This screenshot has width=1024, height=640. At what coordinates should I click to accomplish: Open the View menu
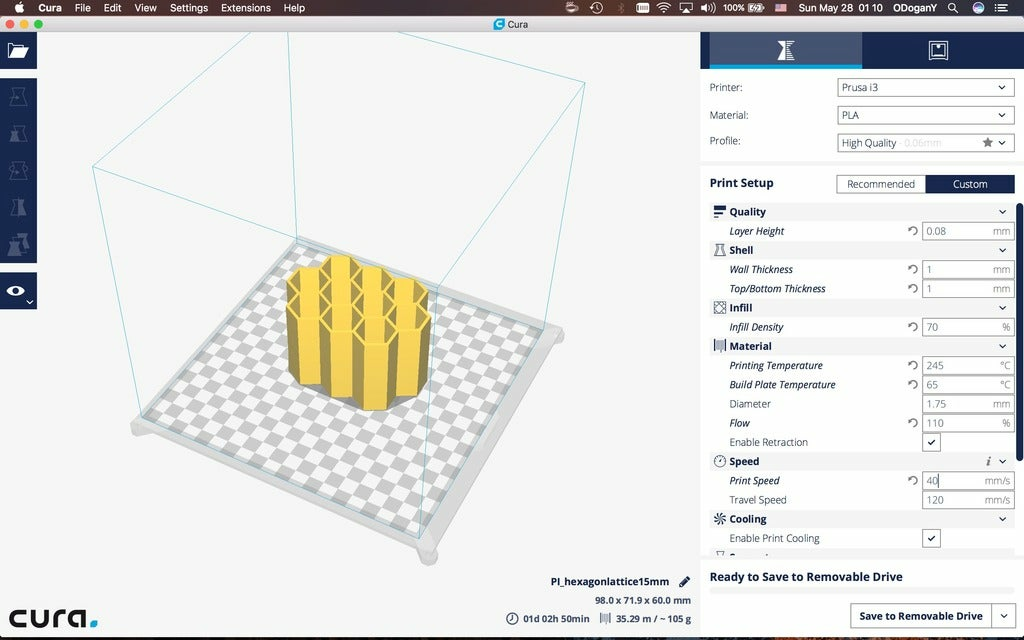pyautogui.click(x=145, y=8)
